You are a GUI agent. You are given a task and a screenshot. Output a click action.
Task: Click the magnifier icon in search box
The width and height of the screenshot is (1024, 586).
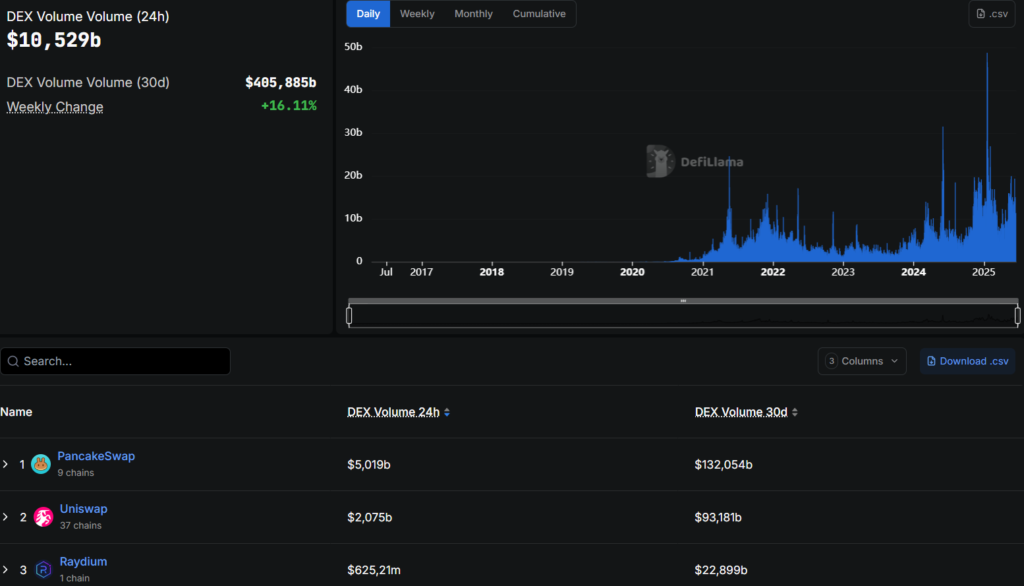click(12, 361)
